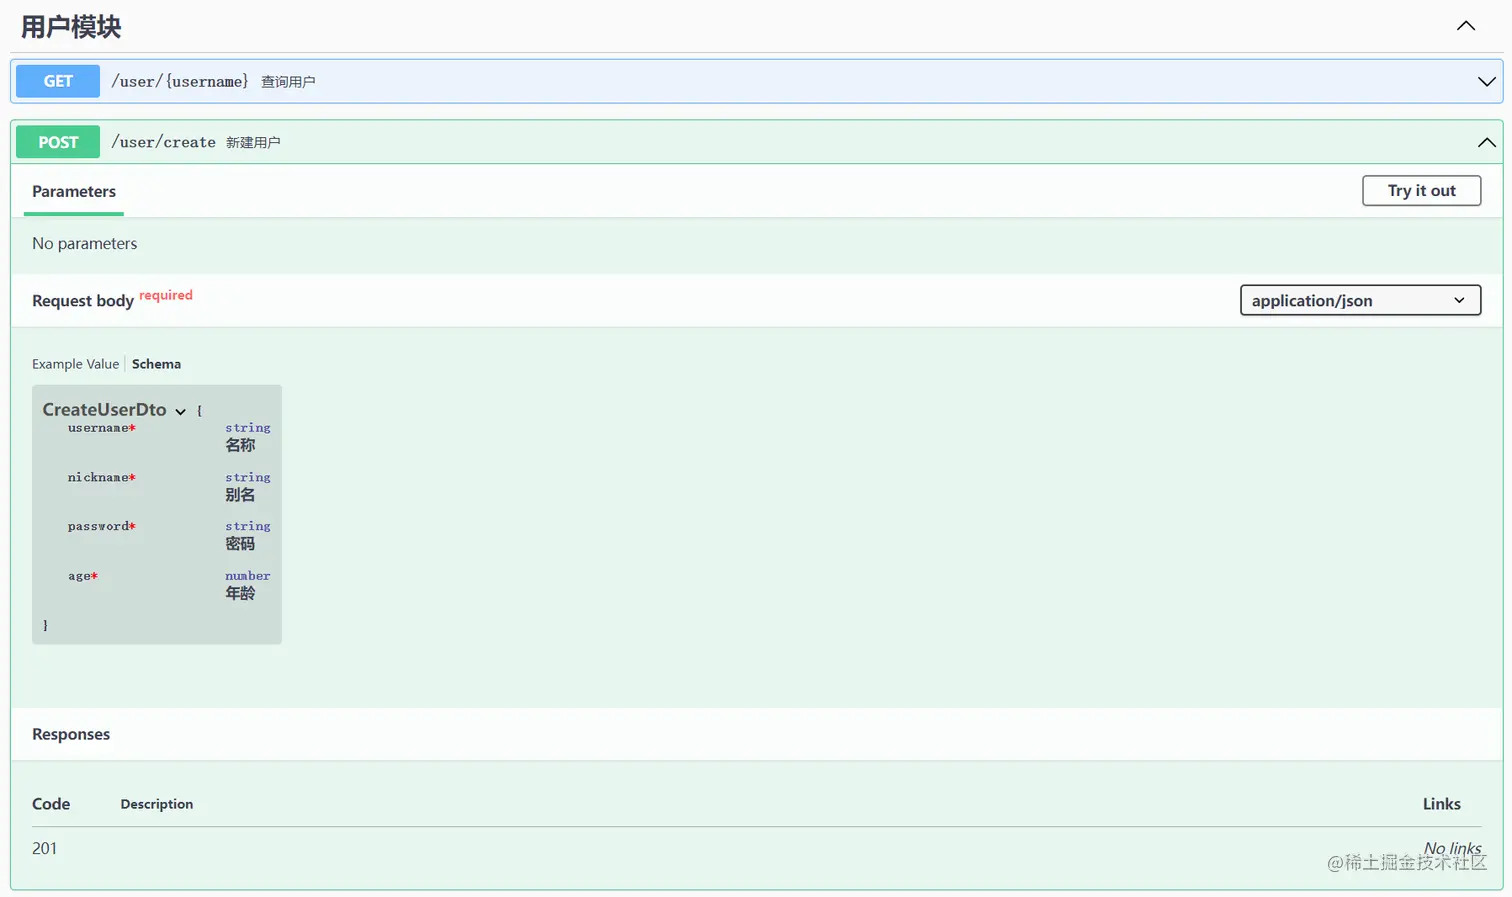This screenshot has height=897, width=1512.
Task: Click the nickname property name
Action: point(98,477)
